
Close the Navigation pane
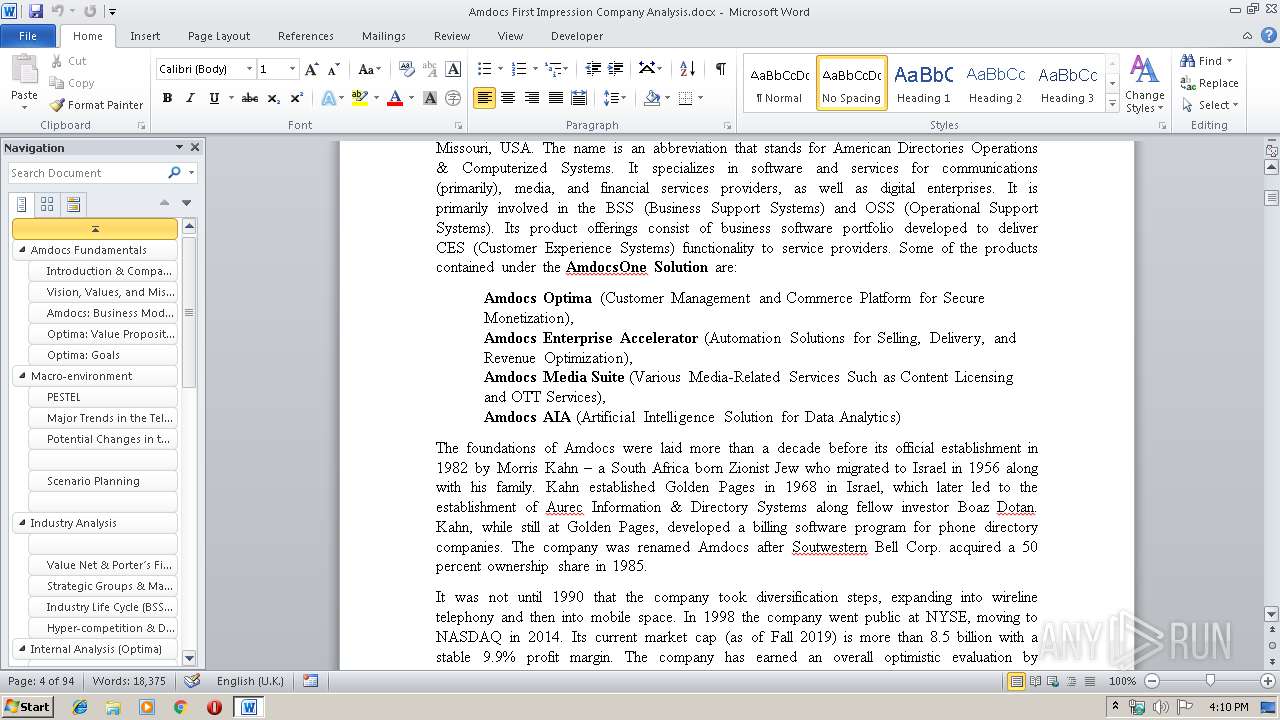pos(195,147)
